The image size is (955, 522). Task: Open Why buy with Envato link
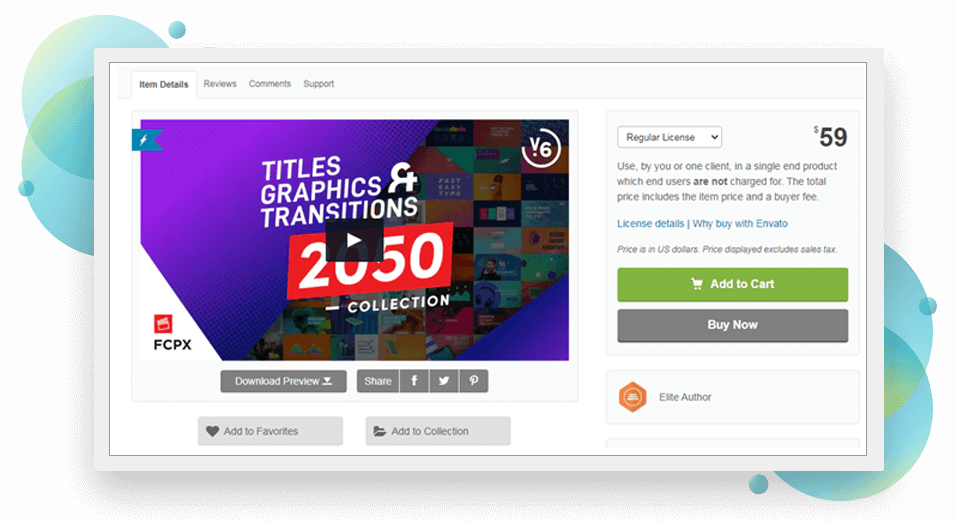pyautogui.click(x=740, y=224)
